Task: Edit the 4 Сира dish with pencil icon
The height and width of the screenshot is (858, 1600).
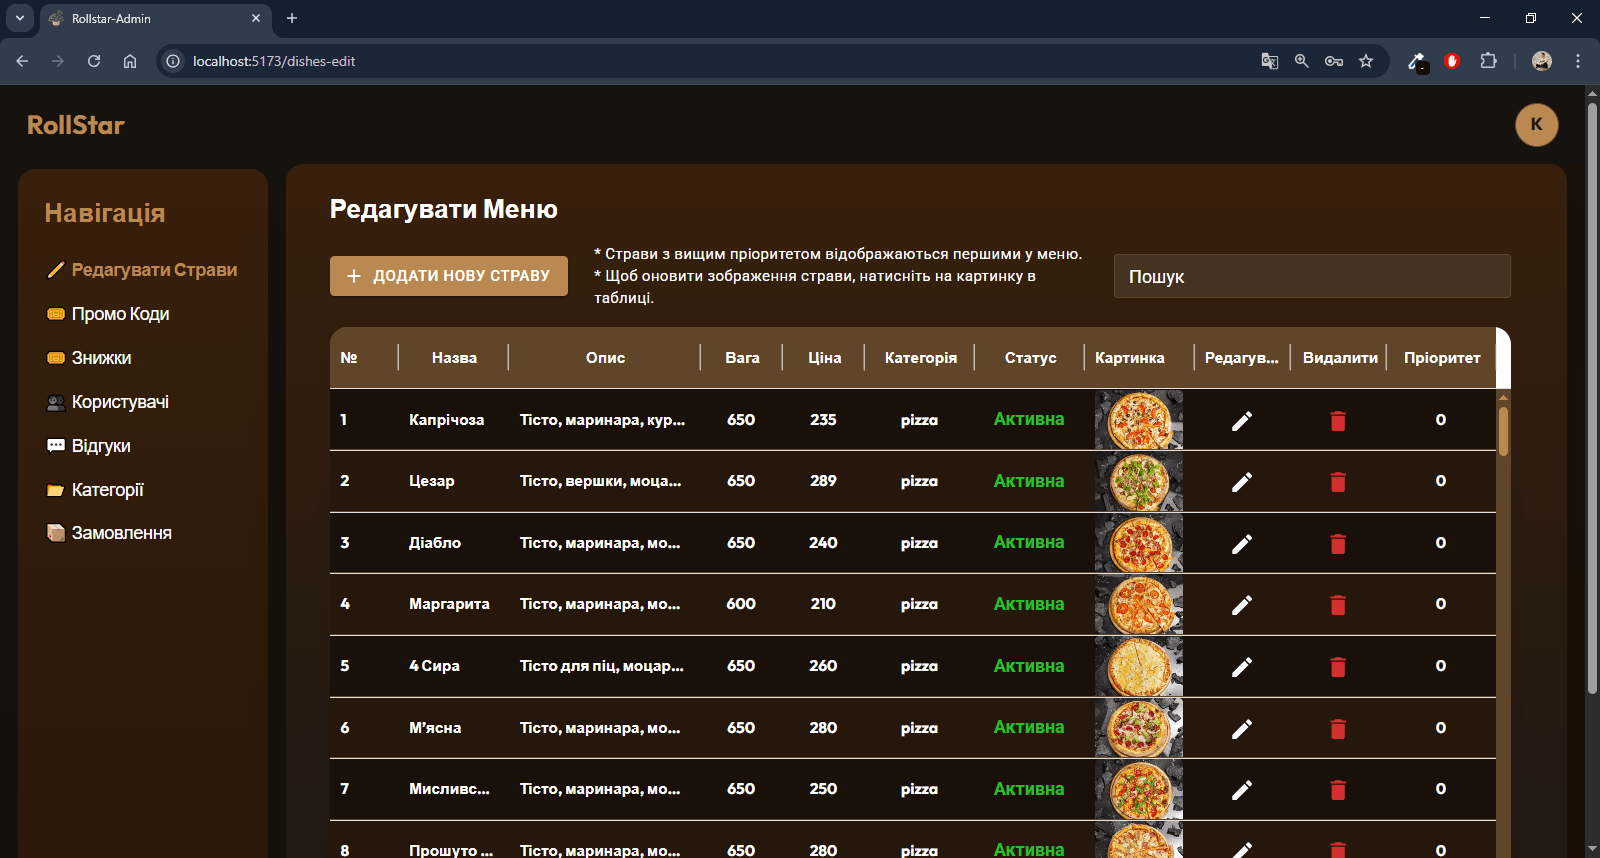Action: (x=1242, y=667)
